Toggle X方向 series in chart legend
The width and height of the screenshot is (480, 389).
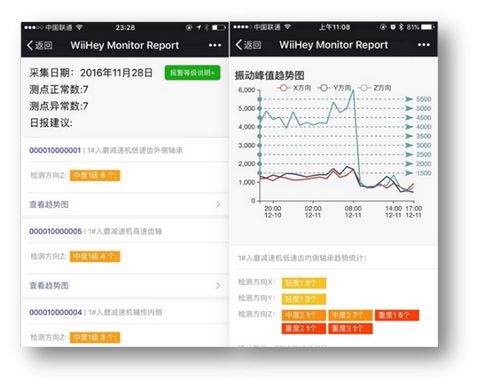[294, 88]
